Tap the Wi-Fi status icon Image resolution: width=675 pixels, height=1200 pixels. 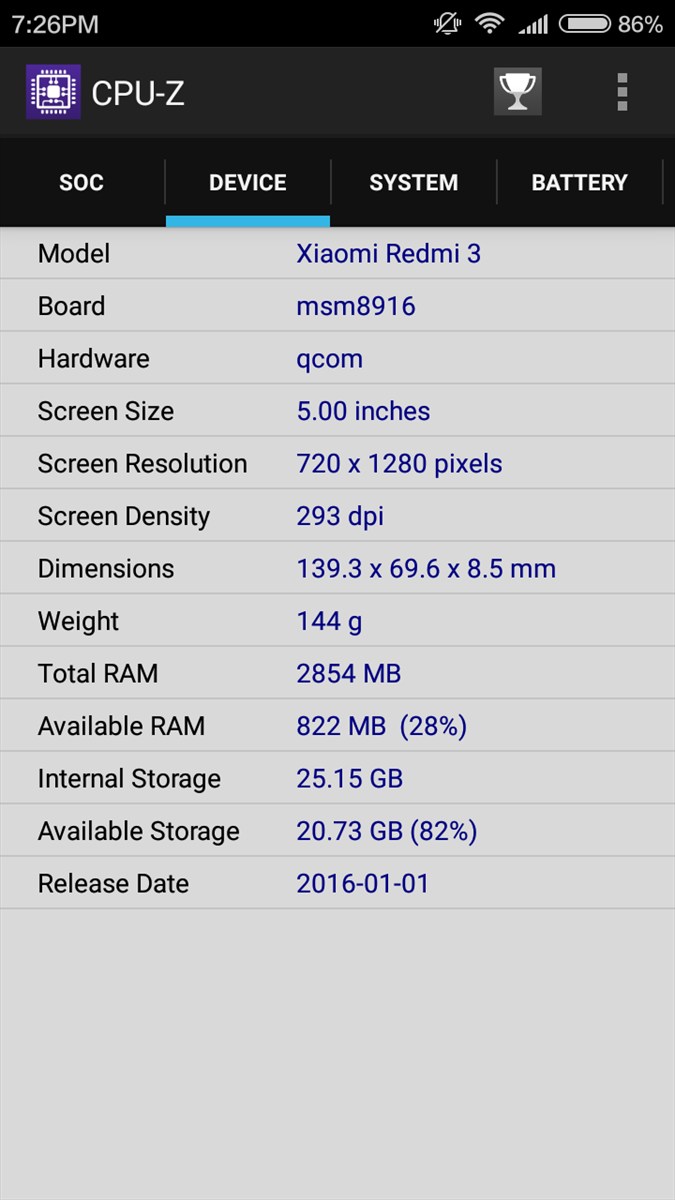point(489,24)
